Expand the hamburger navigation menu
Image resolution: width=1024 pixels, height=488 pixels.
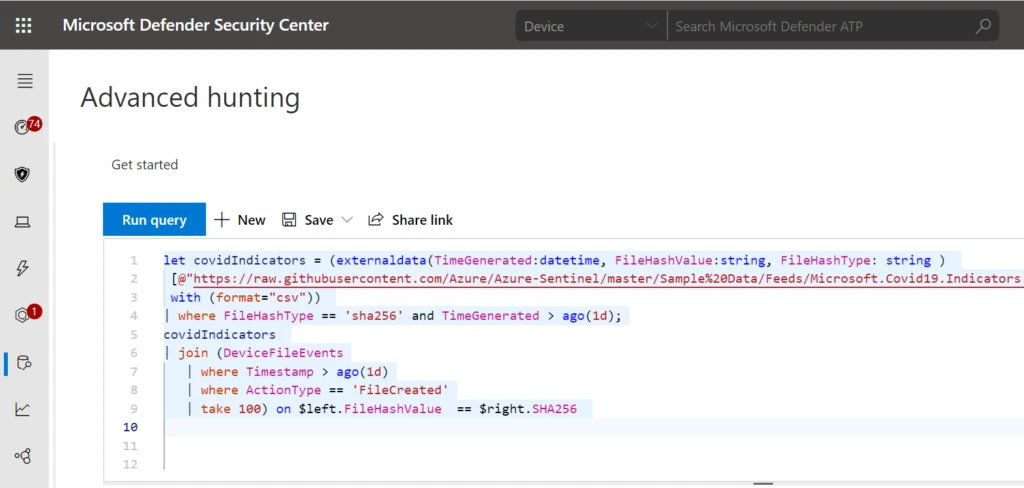[24, 81]
